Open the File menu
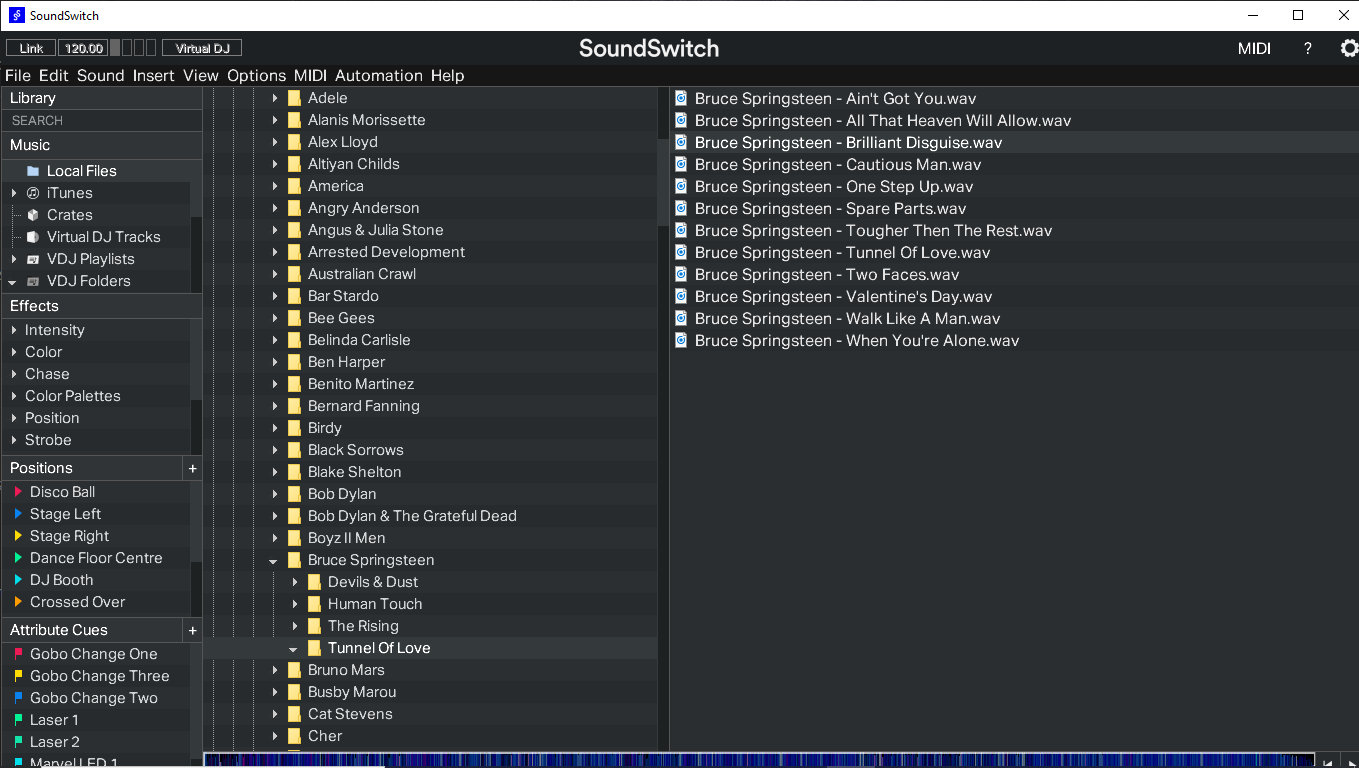The width and height of the screenshot is (1359, 768). click(x=18, y=75)
